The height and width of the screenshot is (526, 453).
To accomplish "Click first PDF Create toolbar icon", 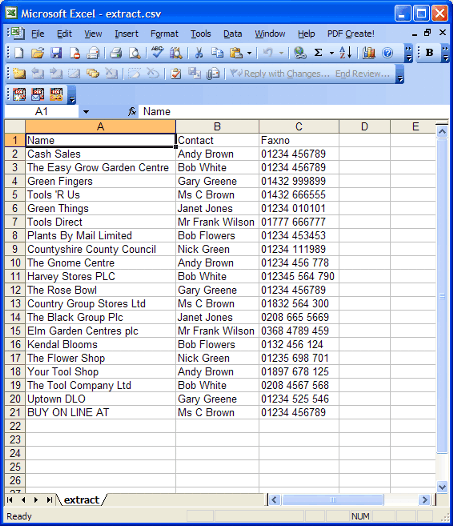I will [x=19, y=94].
